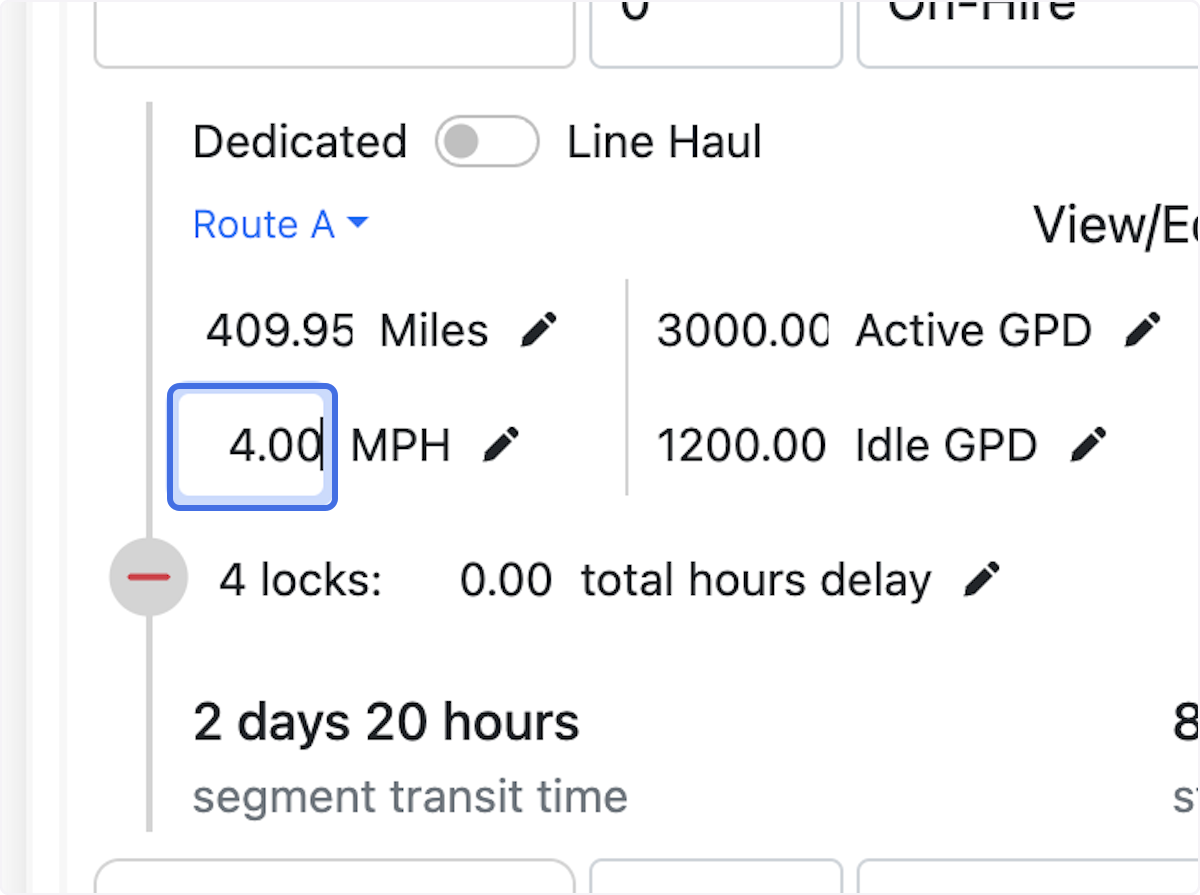Toggle the Dedicated / Line Haul switch

point(487,141)
